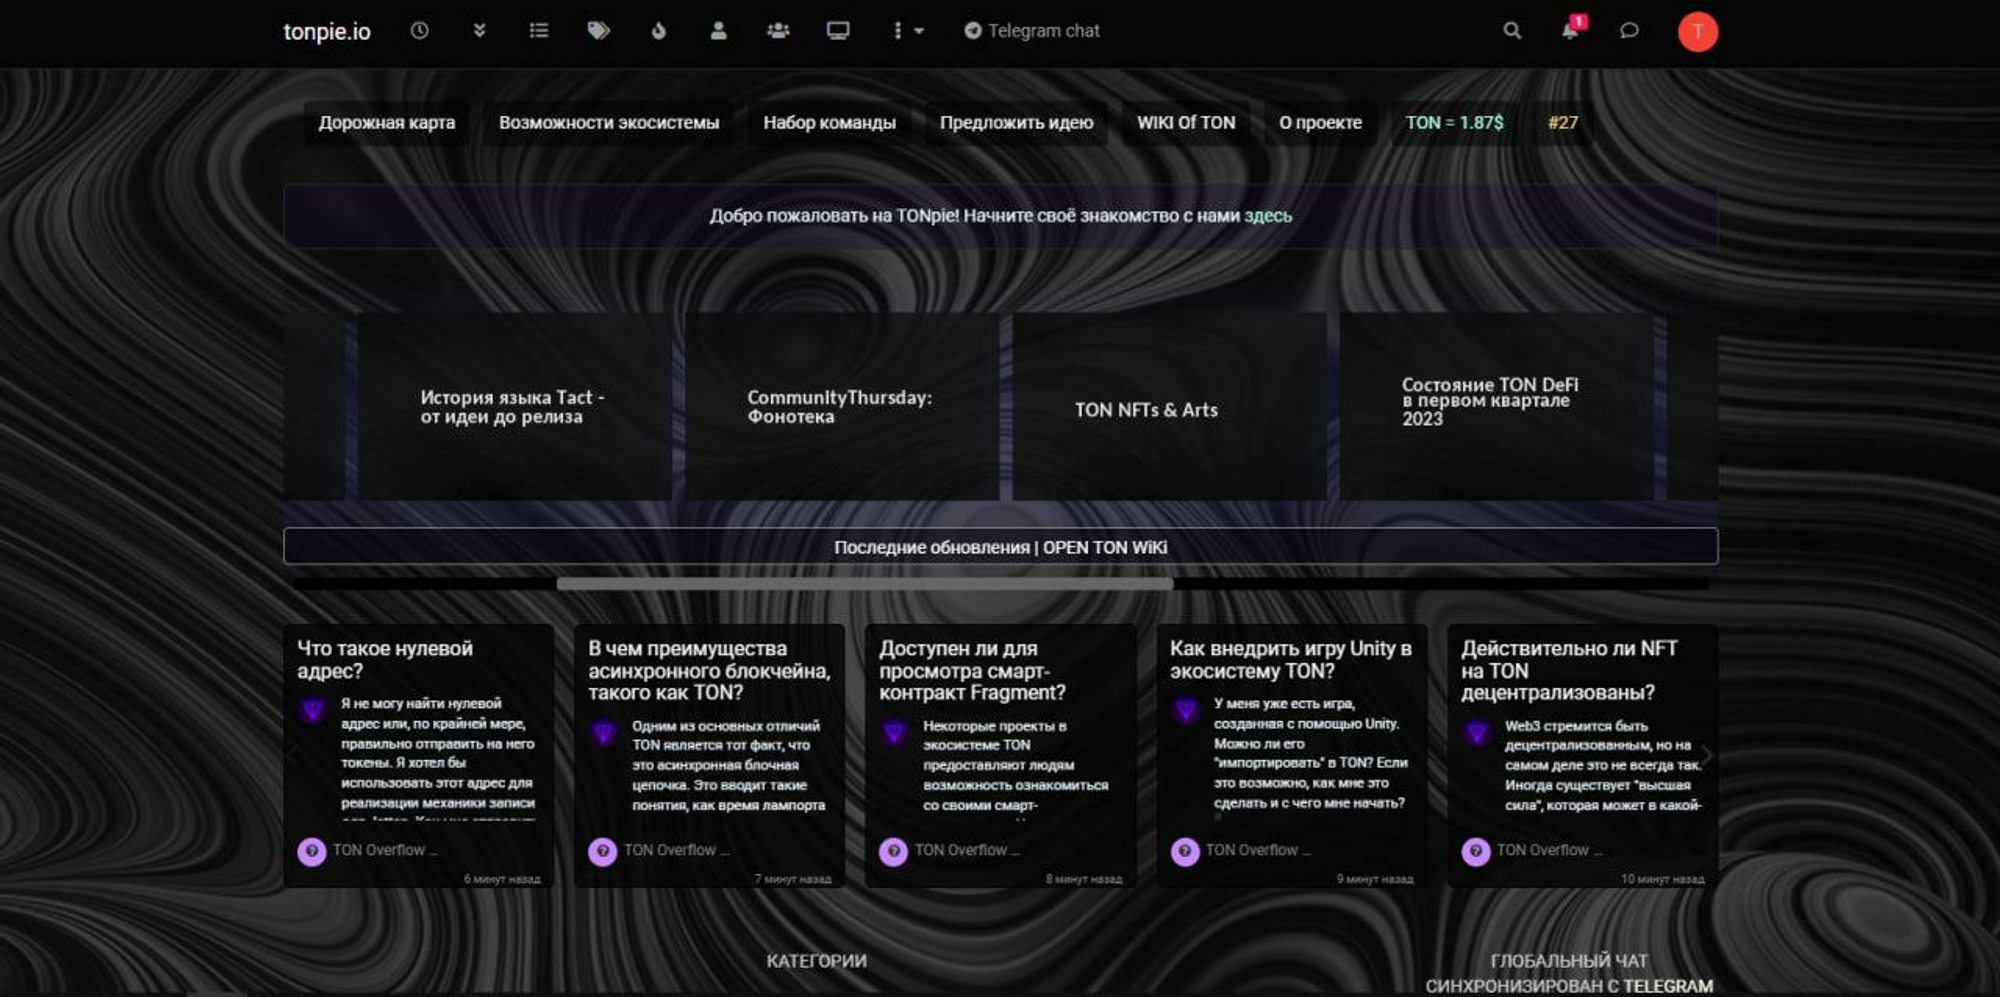The width and height of the screenshot is (2000, 997).
Task: Click 10 минут назад timestamp
Action: click(1662, 879)
